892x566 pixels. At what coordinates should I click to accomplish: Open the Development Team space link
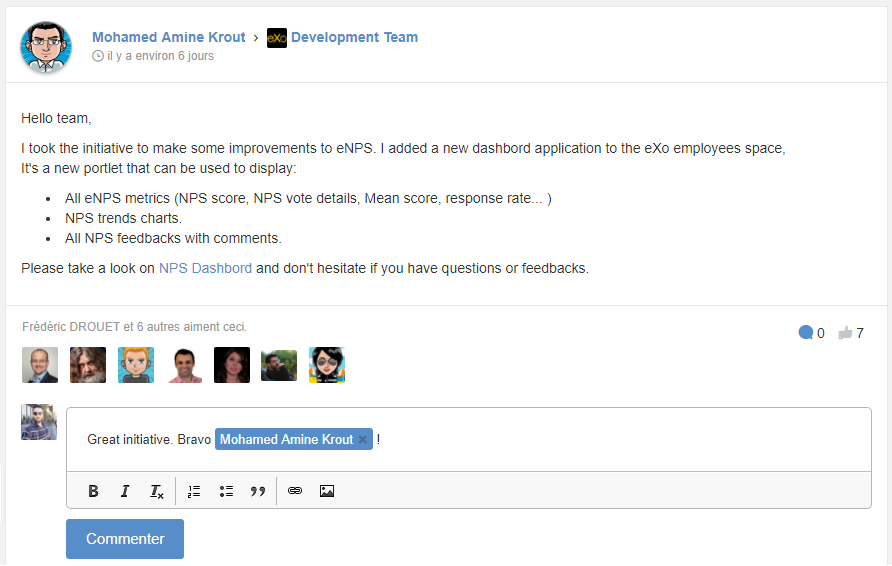pyautogui.click(x=354, y=38)
